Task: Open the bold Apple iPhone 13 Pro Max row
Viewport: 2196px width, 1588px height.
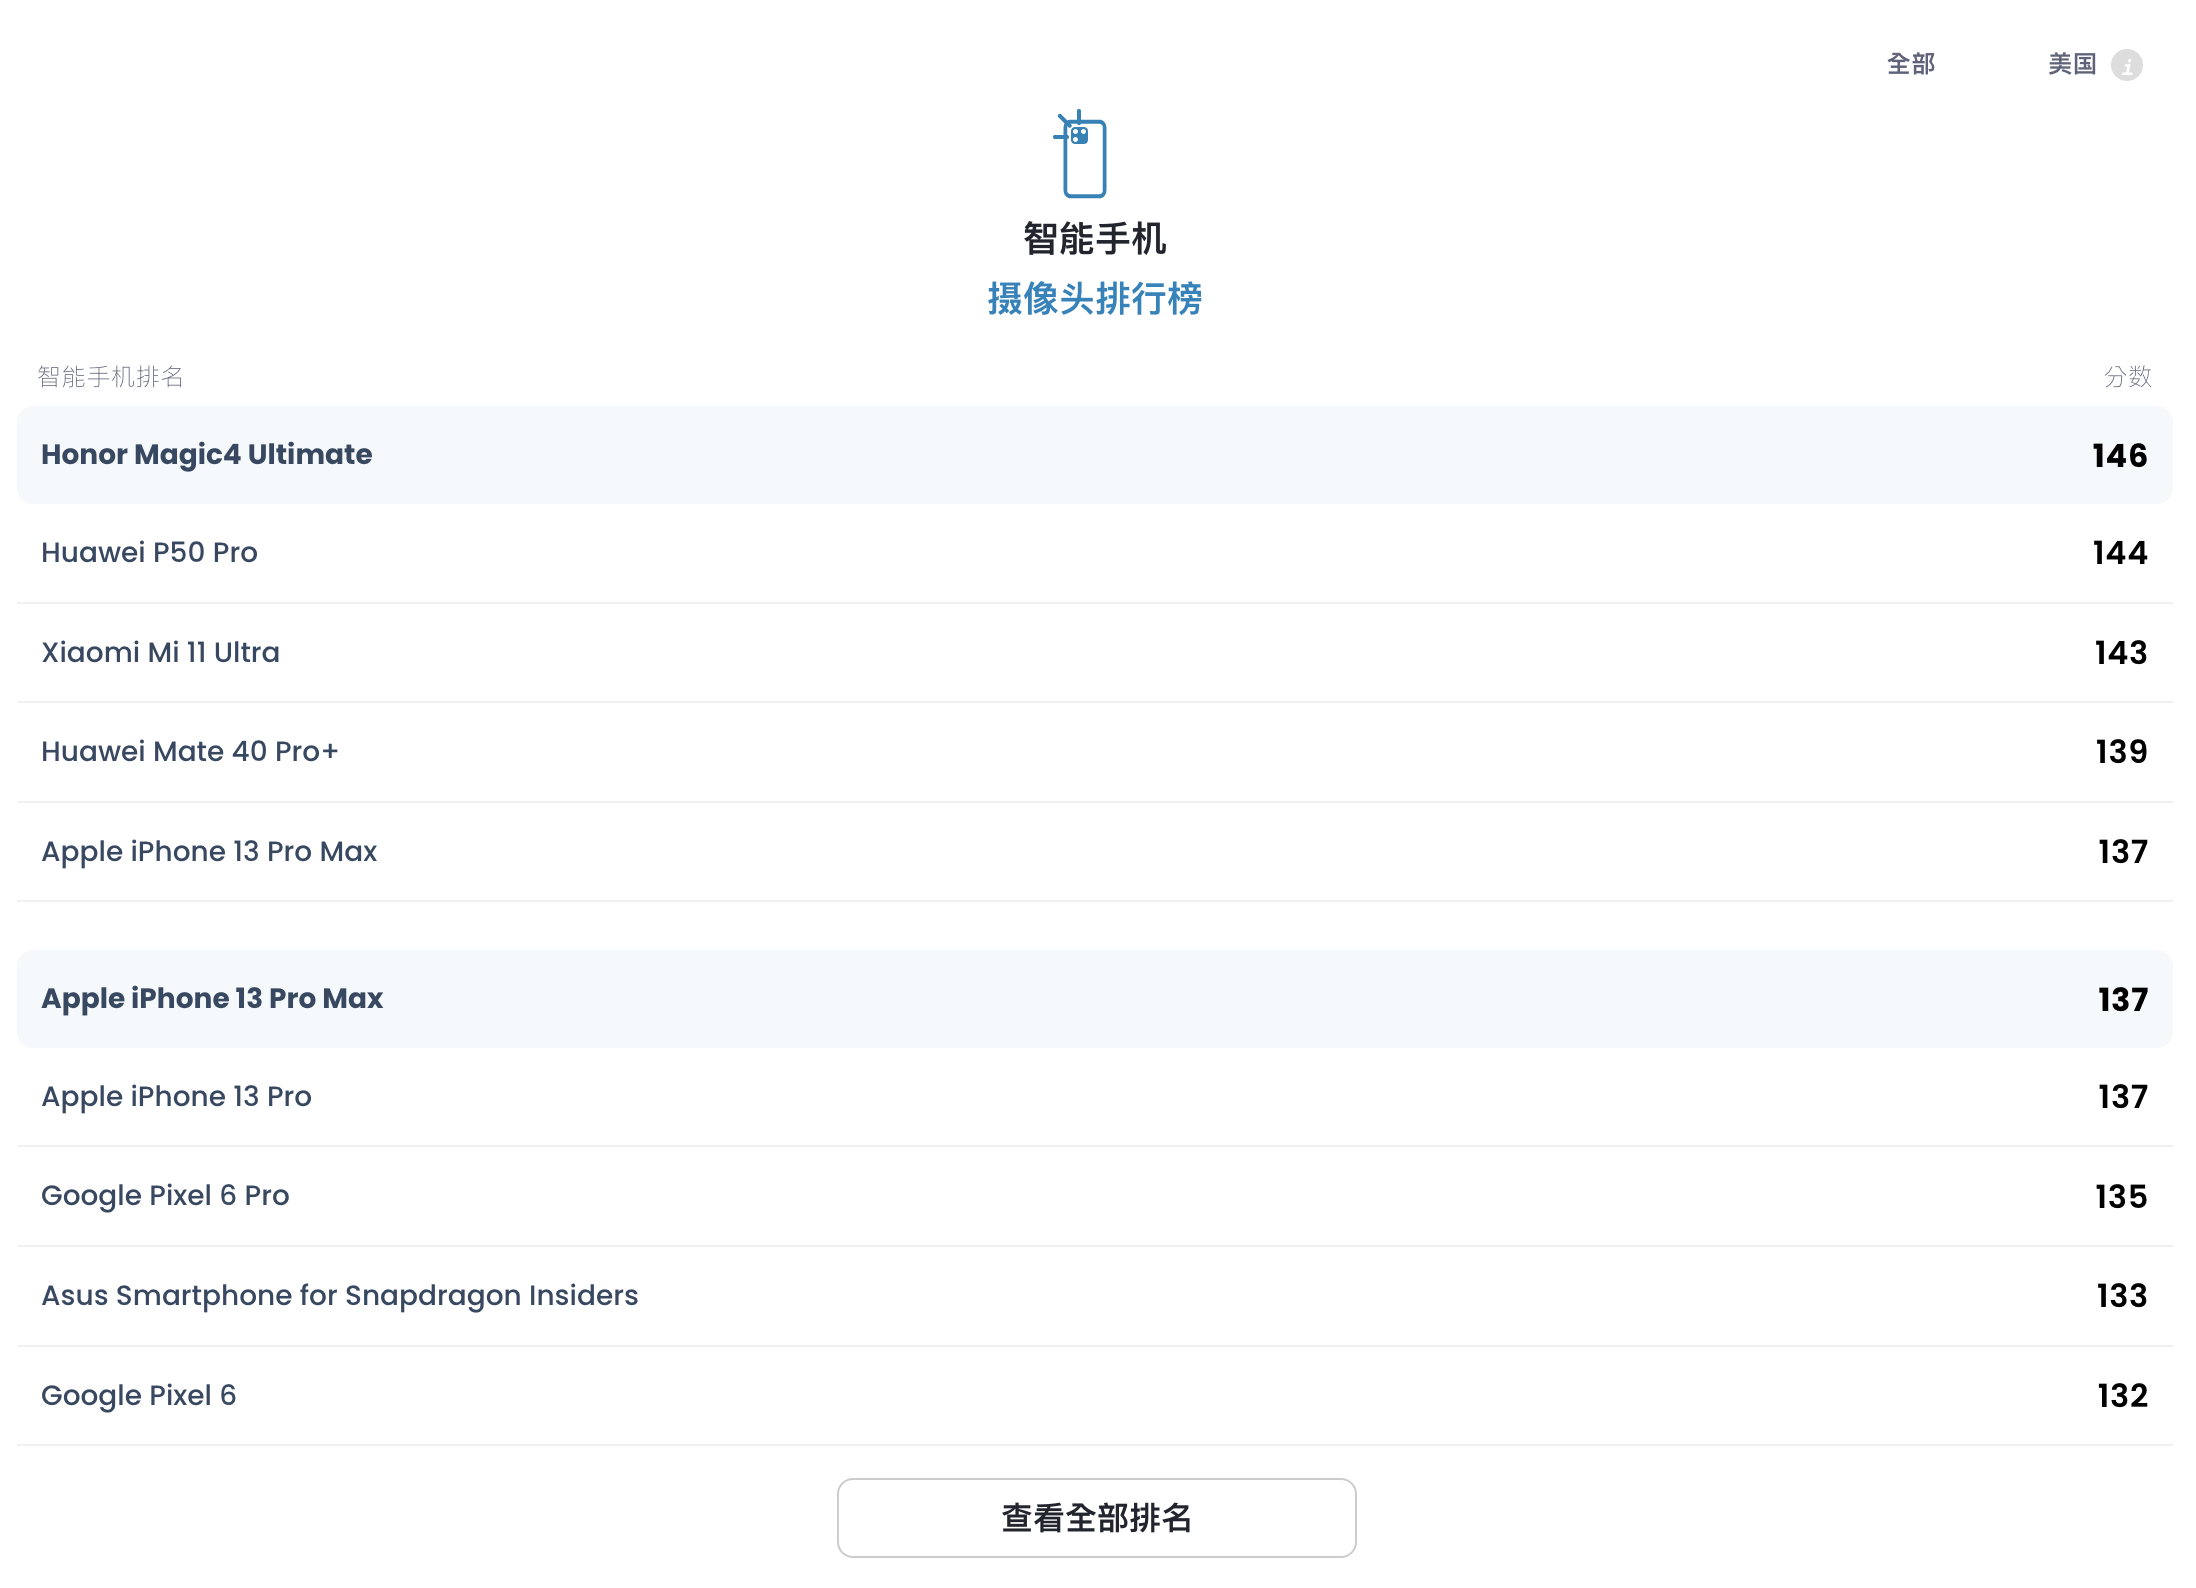Action: click(x=1095, y=999)
